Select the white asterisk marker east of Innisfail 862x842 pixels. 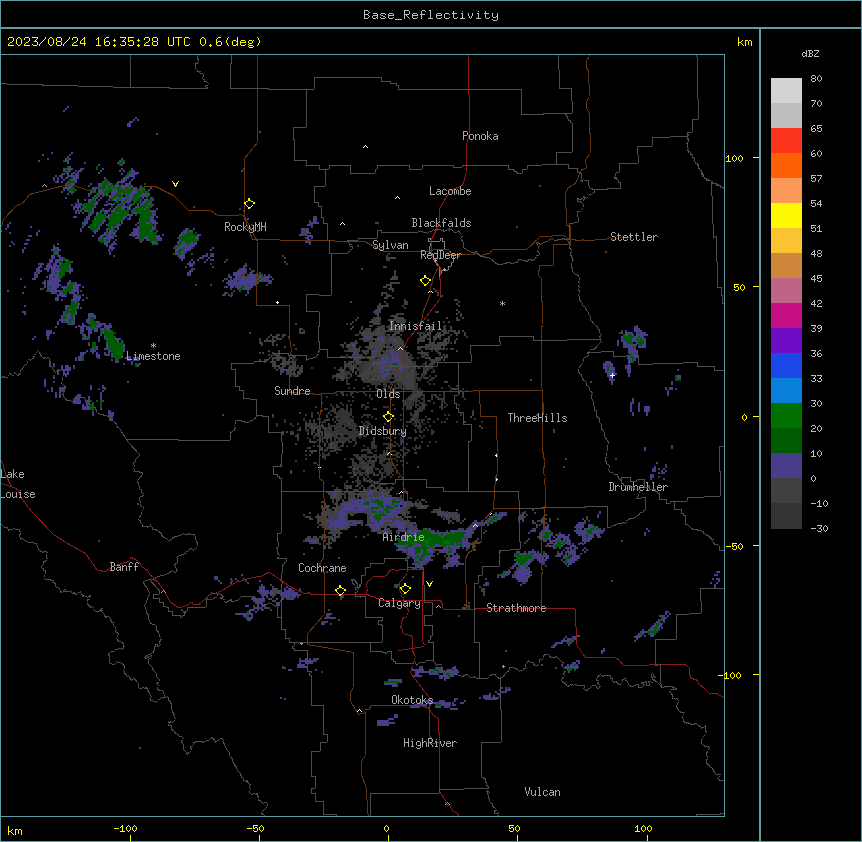(502, 303)
